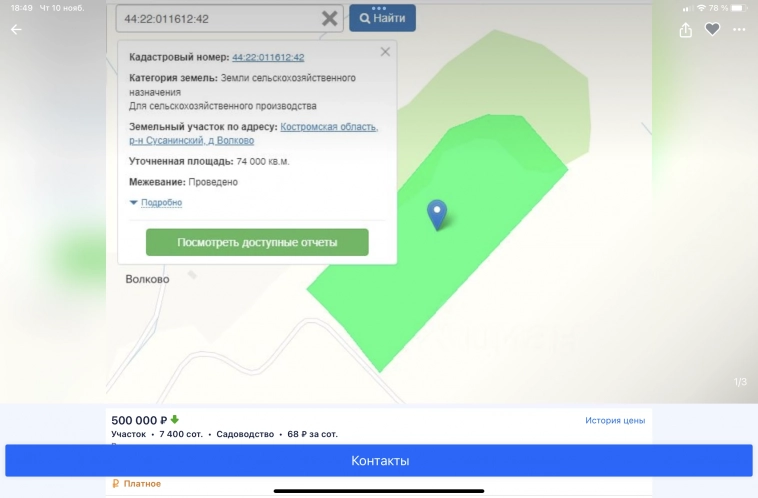Viewport: 758px width, 498px height.
Task: Open История цены price history
Action: tap(615, 420)
